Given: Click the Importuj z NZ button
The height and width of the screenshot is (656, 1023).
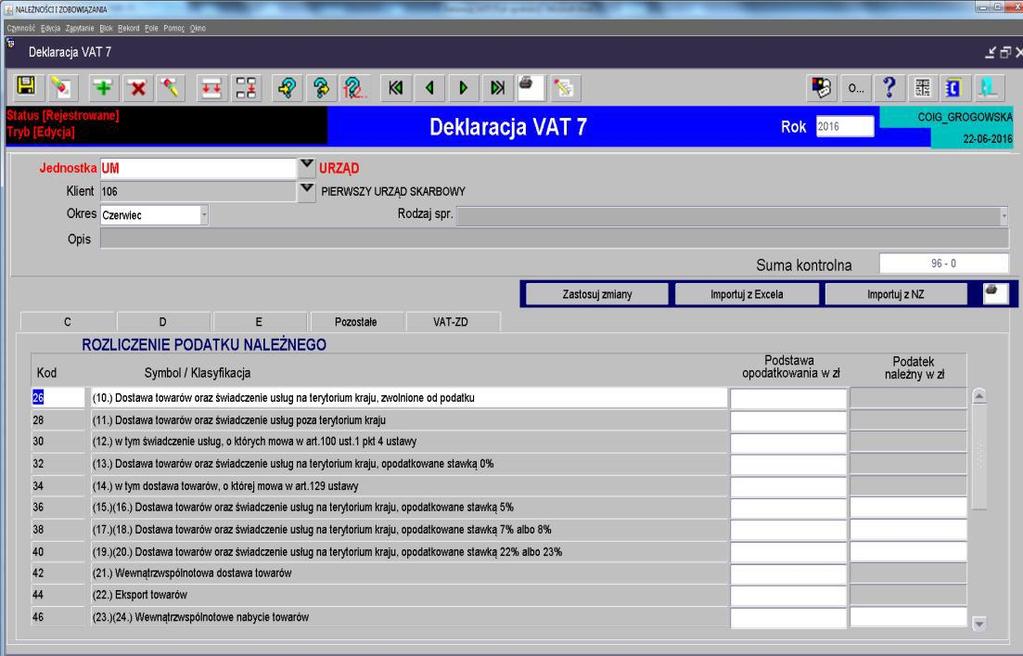Looking at the screenshot, I should point(896,294).
